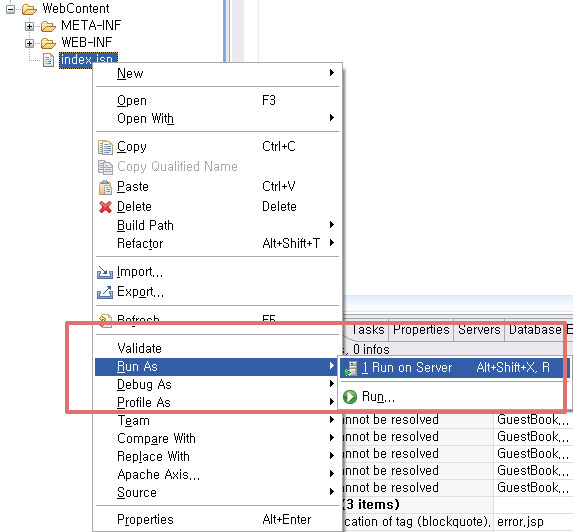
Task: Collapse the WebContent folder
Action: pos(10,9)
